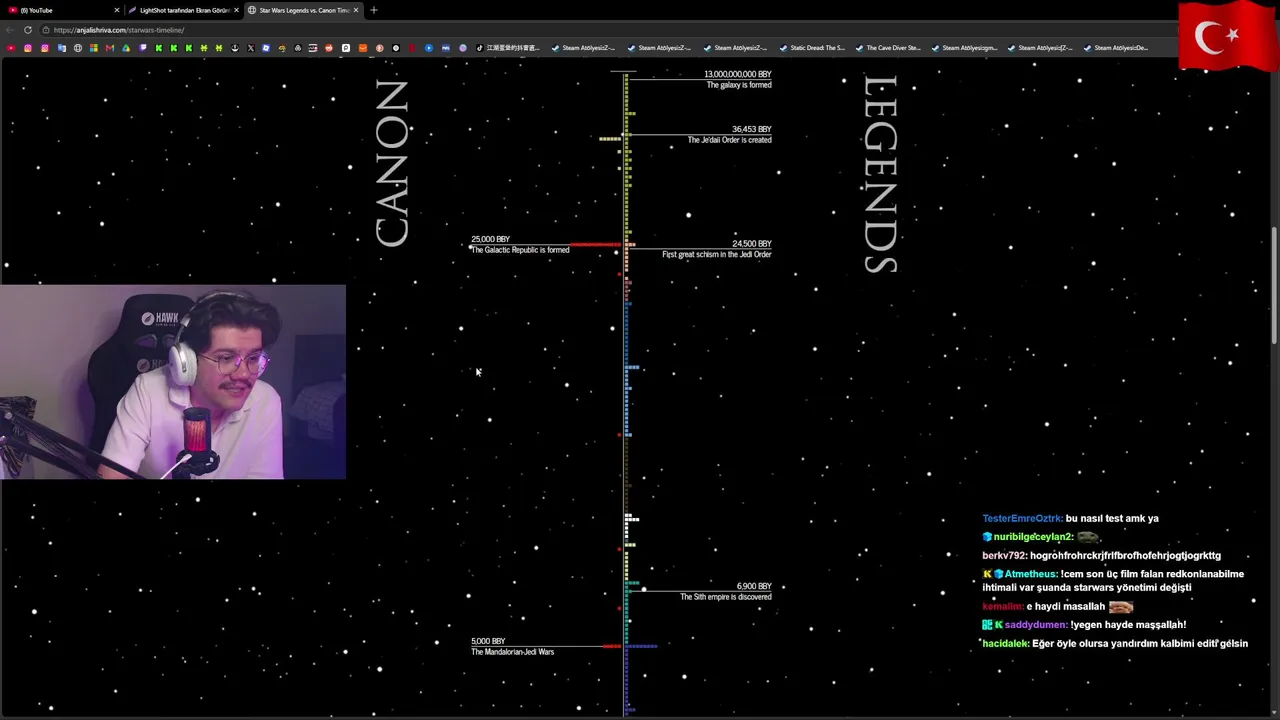Close the Star Wars timeline tab

pos(355,10)
